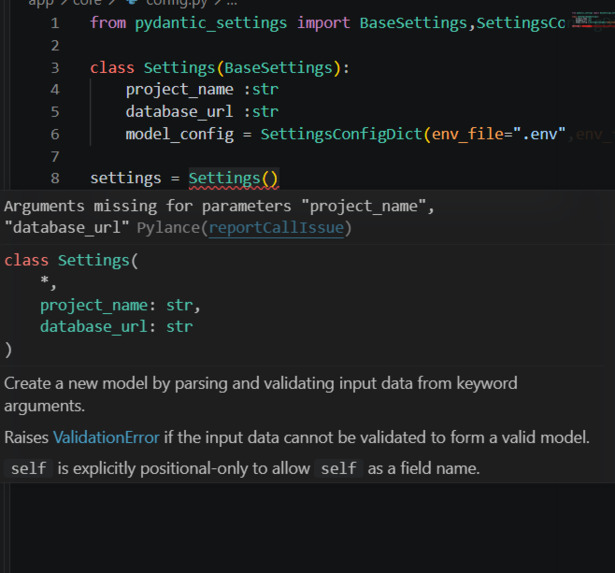
Task: Click the minimap at top right
Action: coord(592,21)
